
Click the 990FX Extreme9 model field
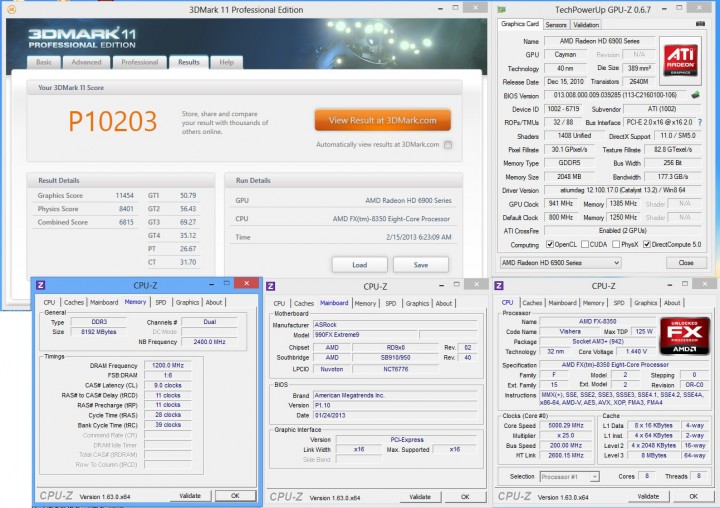pos(364,335)
